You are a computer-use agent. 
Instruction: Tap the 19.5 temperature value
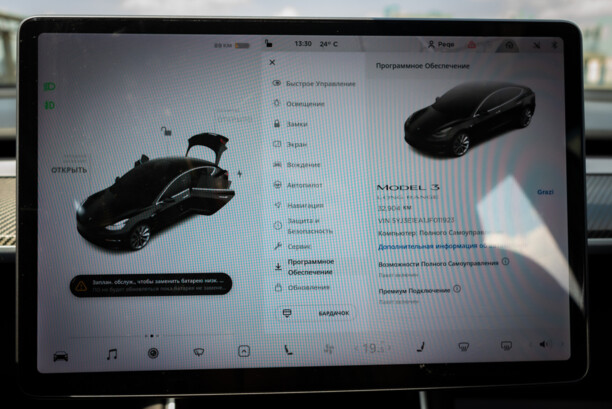pos(373,347)
